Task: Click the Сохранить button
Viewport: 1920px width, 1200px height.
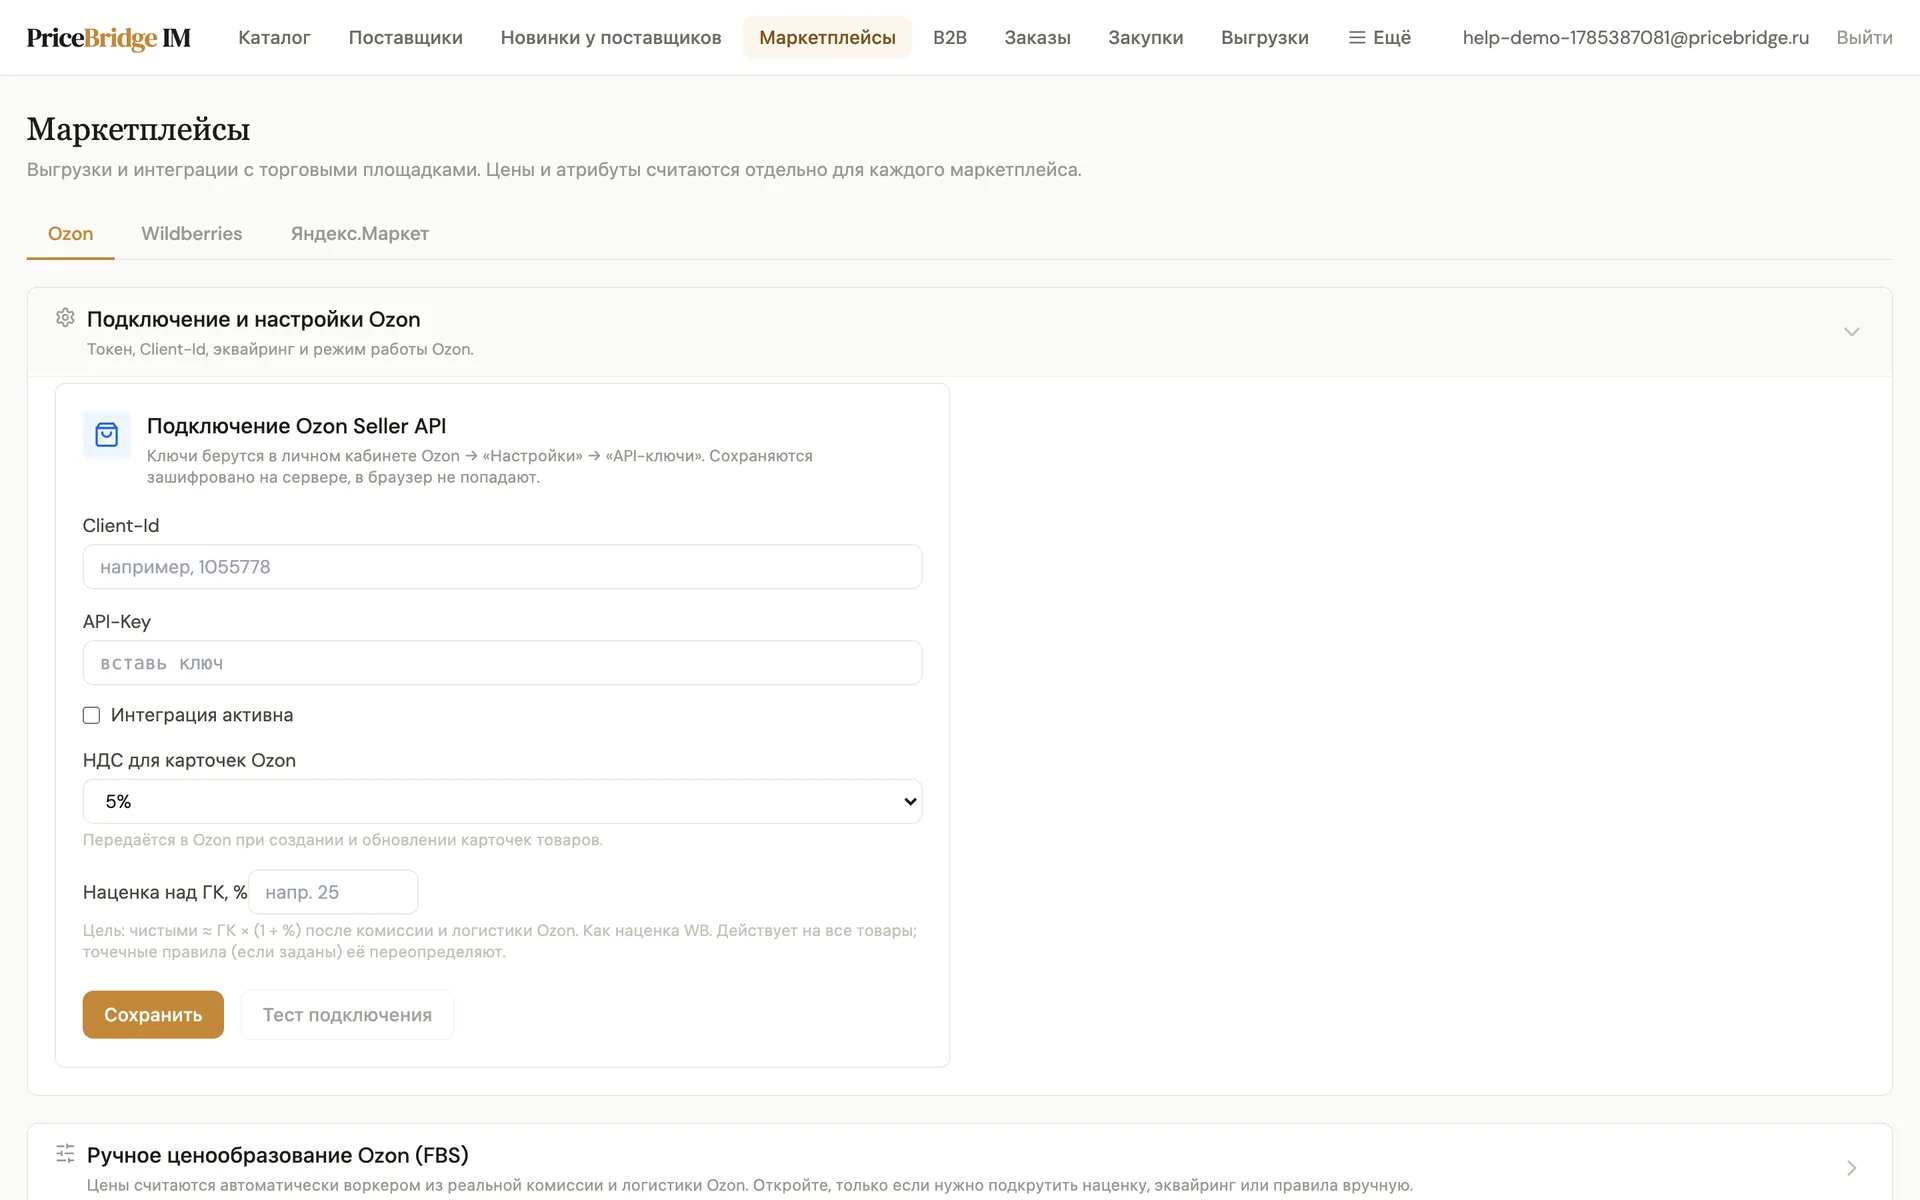Action: point(153,1014)
